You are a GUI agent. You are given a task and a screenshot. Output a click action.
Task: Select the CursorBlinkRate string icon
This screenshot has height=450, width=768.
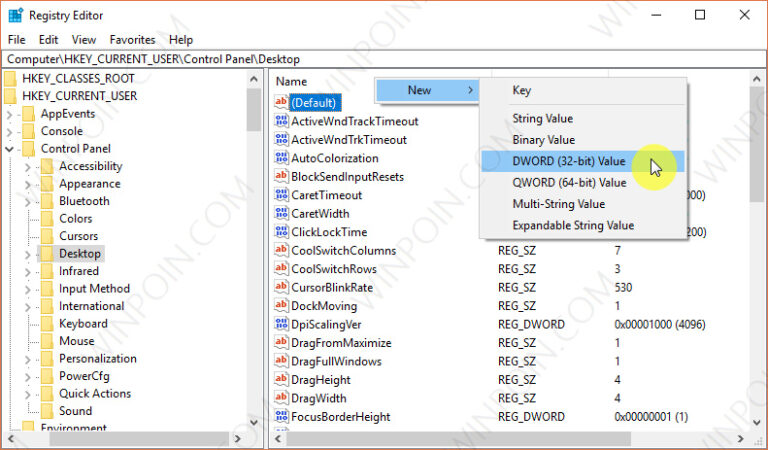click(281, 288)
